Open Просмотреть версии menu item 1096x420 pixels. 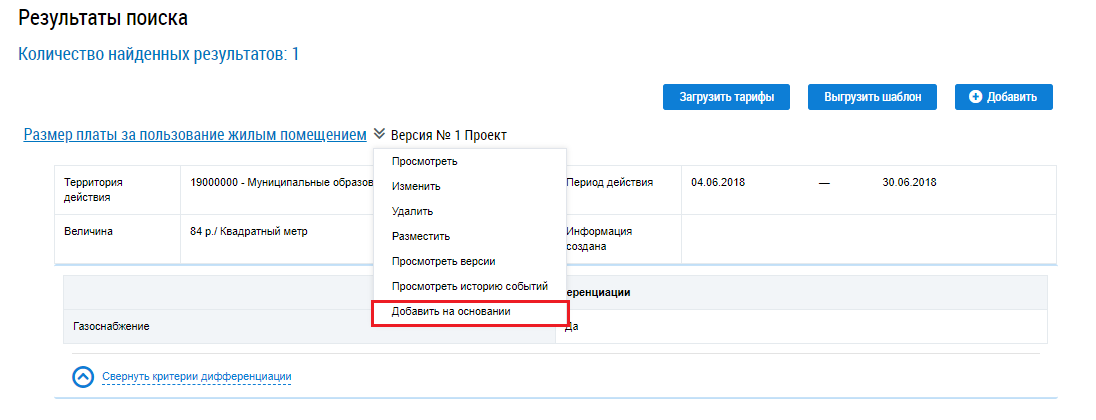[444, 261]
